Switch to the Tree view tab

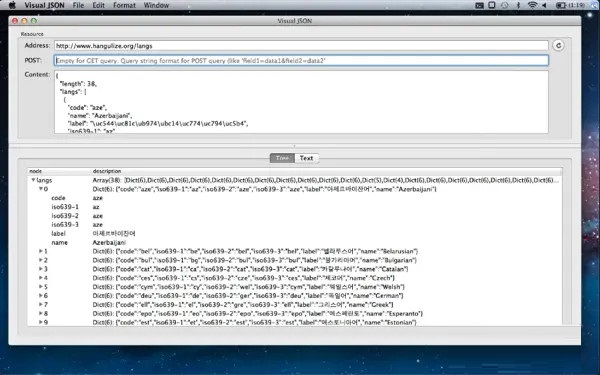click(x=282, y=158)
